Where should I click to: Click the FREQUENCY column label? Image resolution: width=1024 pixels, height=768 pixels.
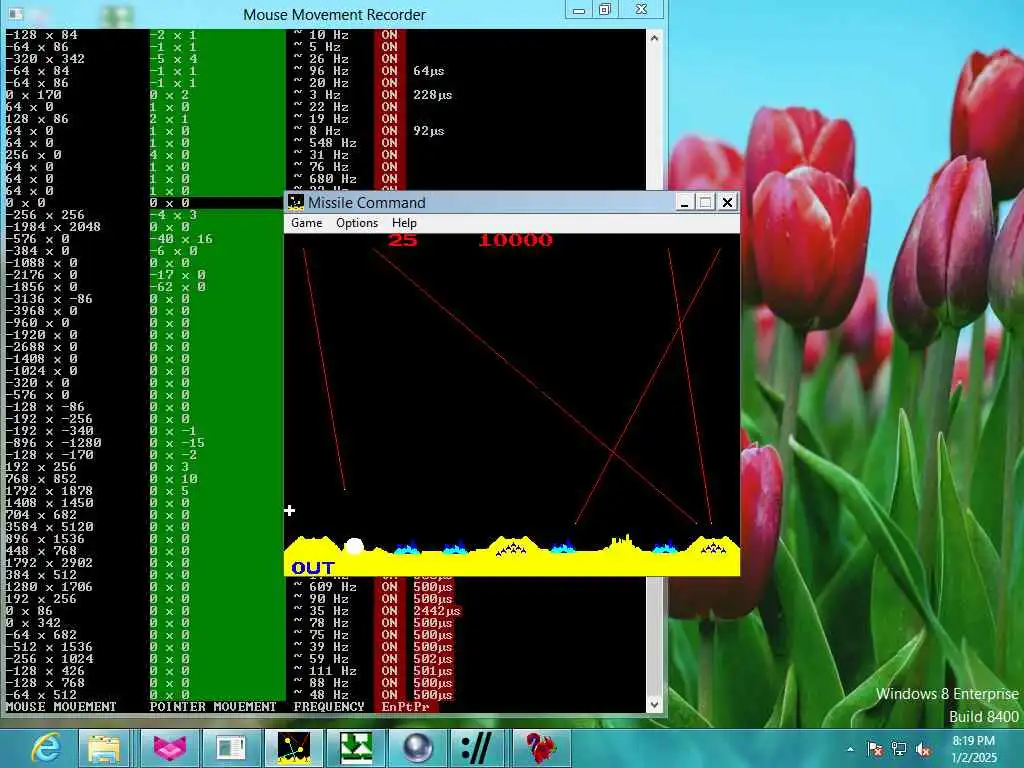coord(328,707)
